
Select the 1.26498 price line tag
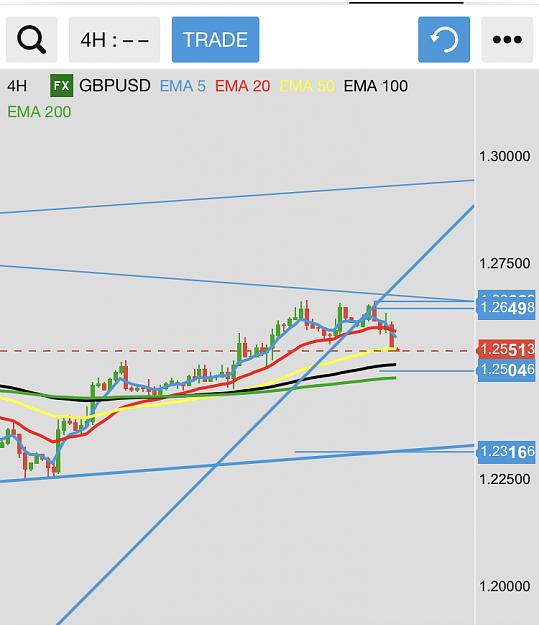(x=506, y=307)
